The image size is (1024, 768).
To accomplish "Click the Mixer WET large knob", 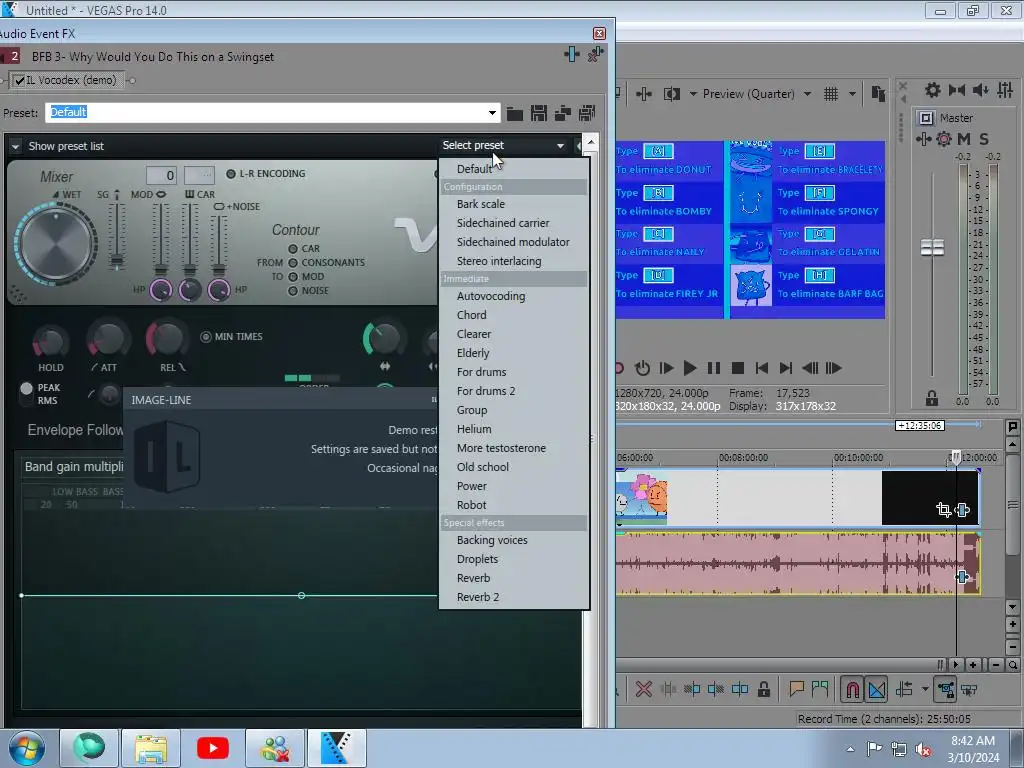I will pyautogui.click(x=56, y=244).
